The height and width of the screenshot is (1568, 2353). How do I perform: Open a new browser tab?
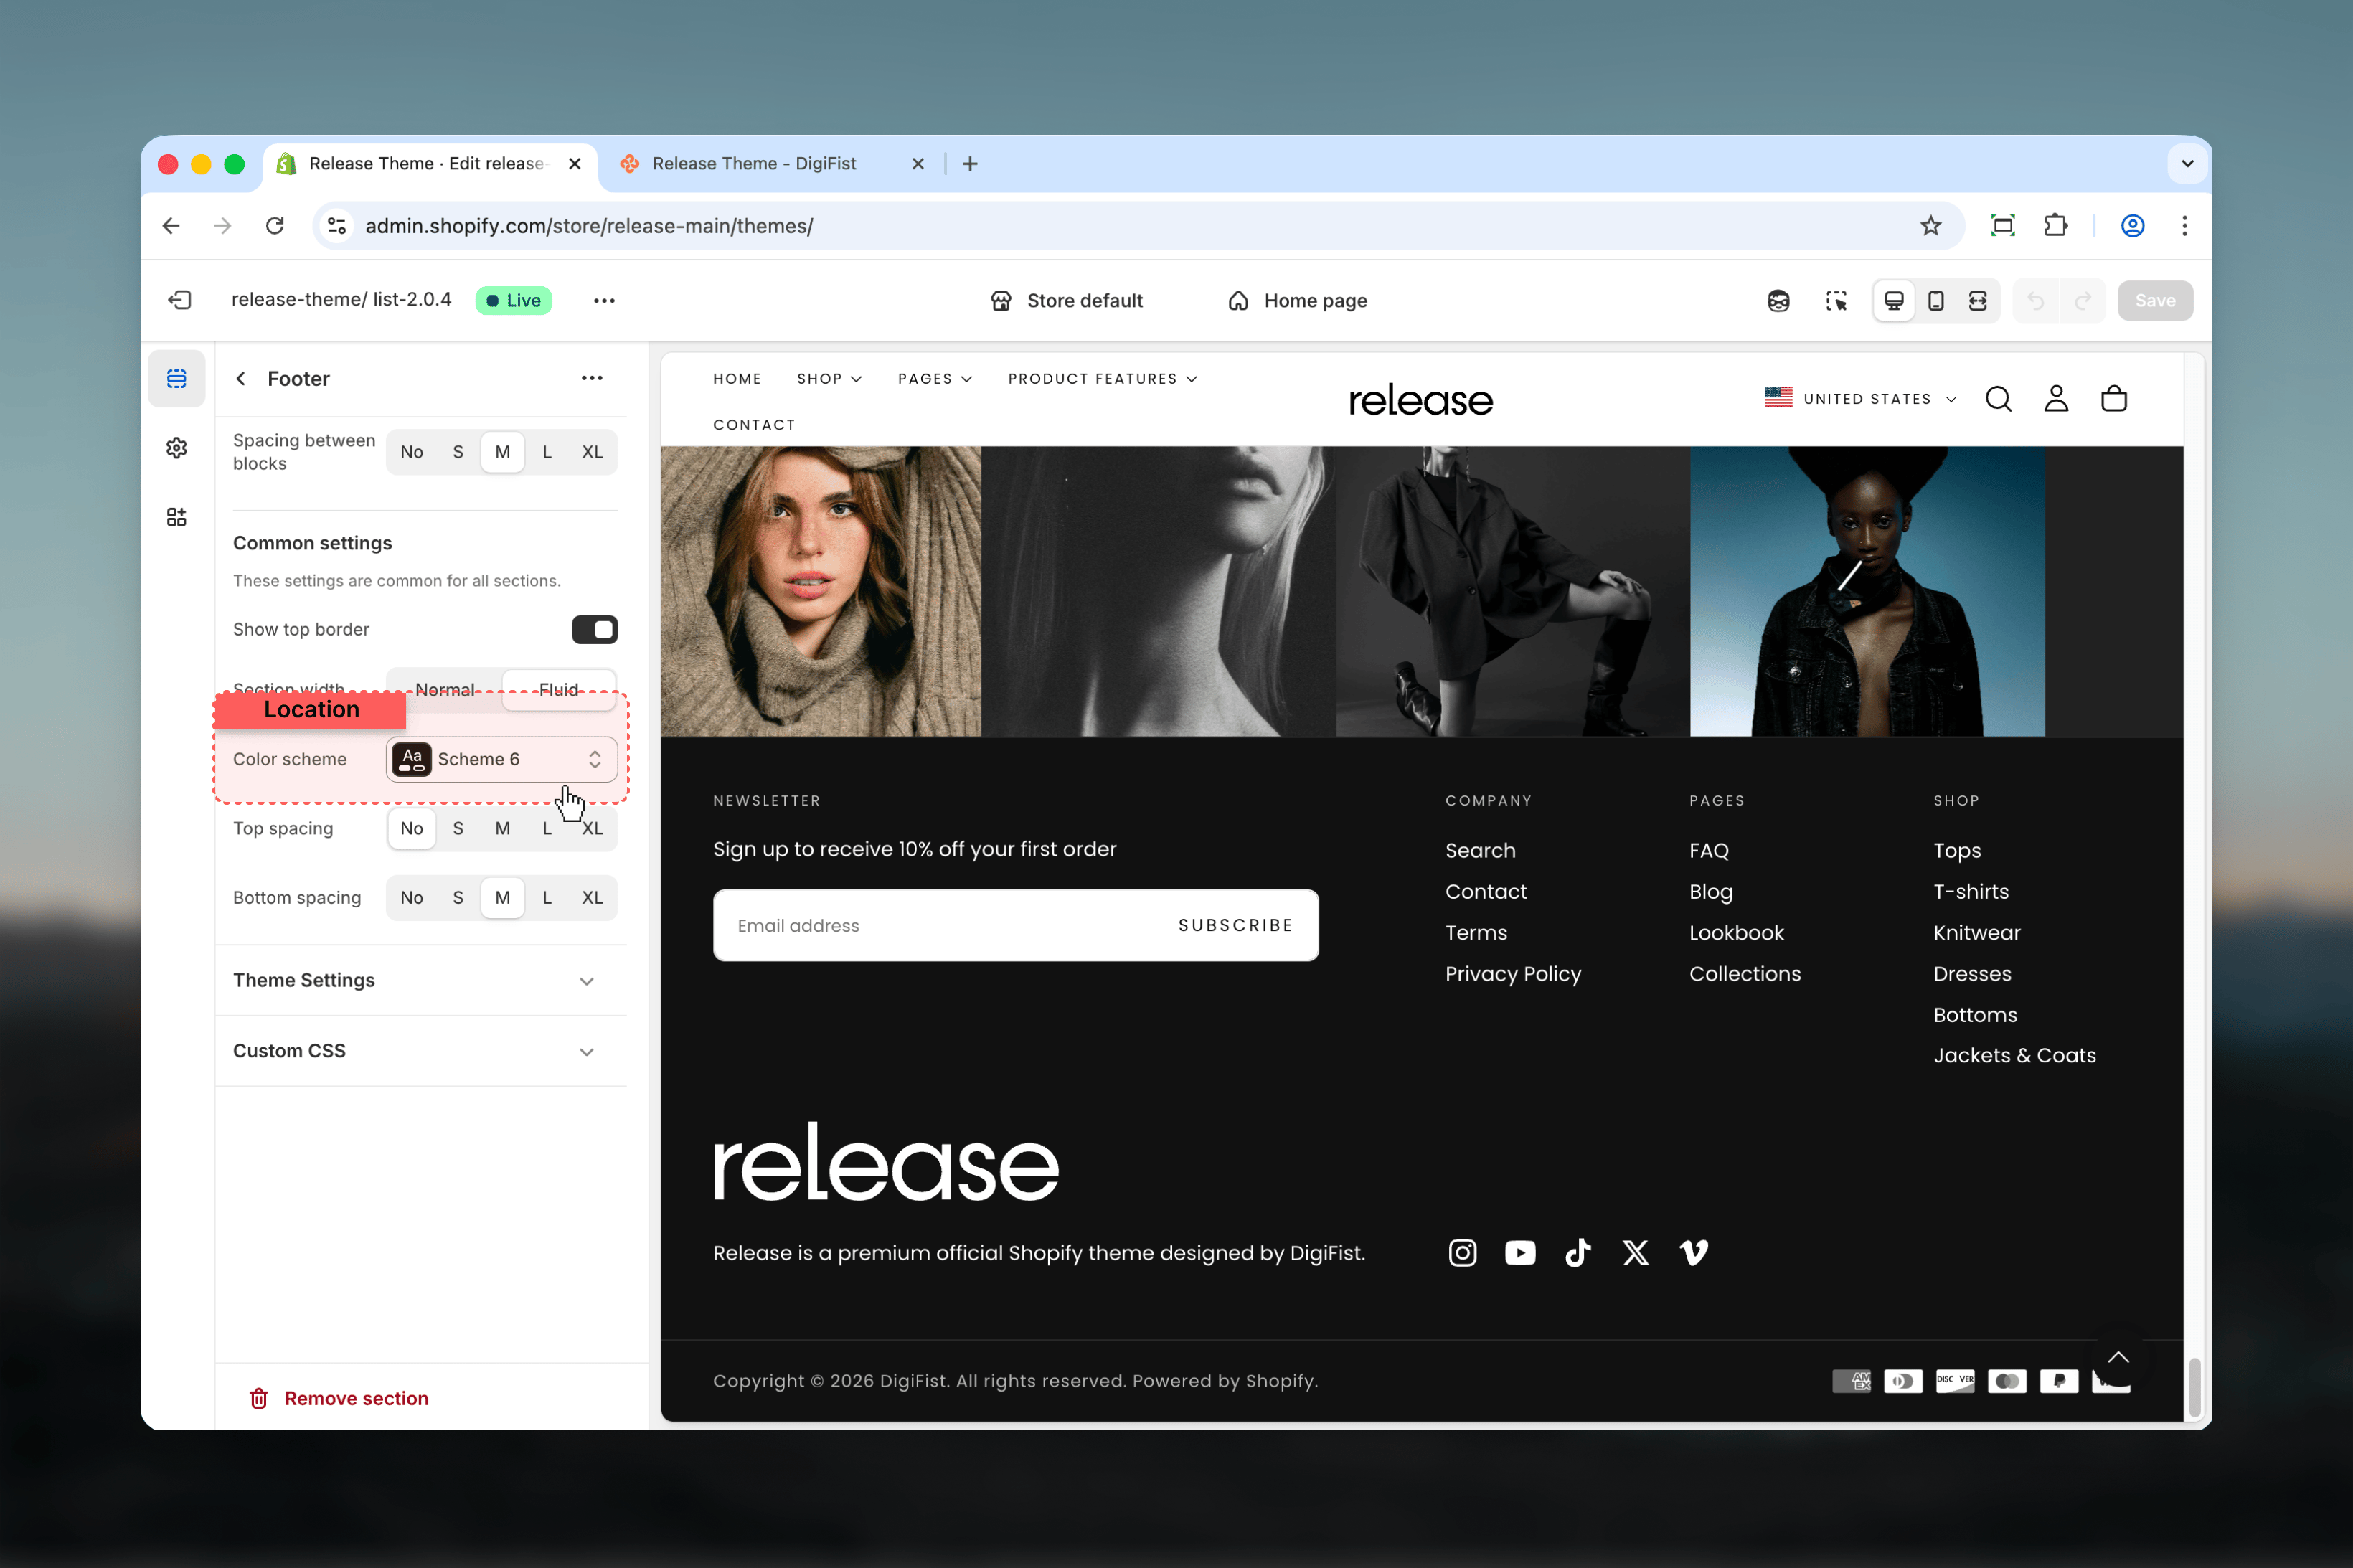[970, 164]
